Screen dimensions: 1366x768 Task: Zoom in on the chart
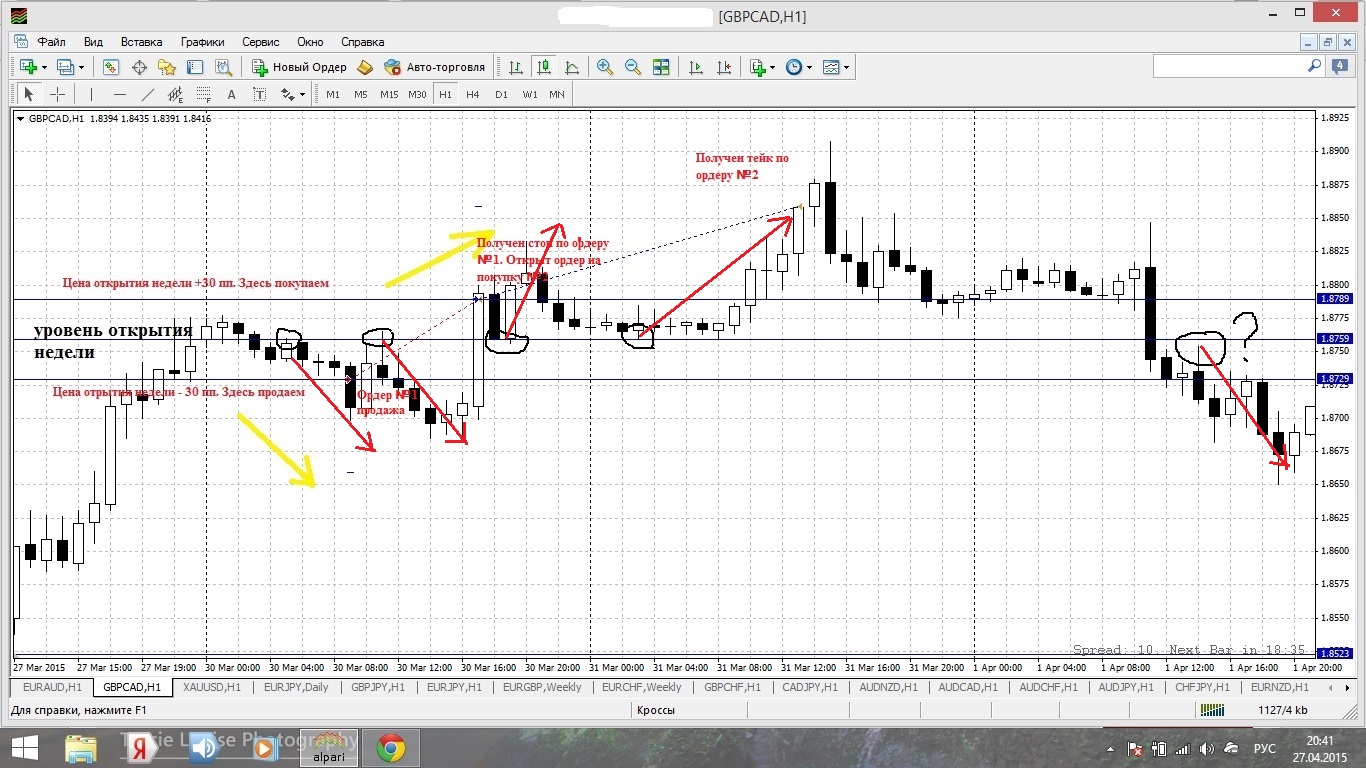pyautogui.click(x=605, y=67)
